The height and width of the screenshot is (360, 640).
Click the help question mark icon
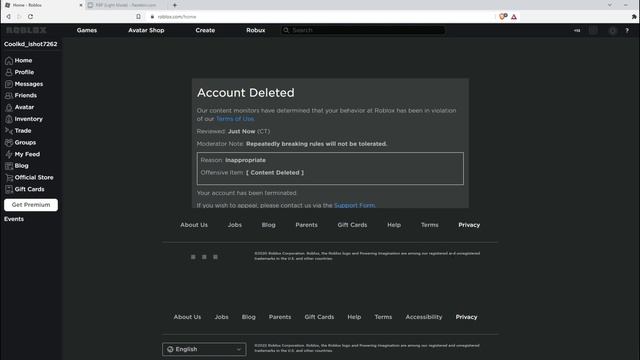pyautogui.click(x=627, y=30)
